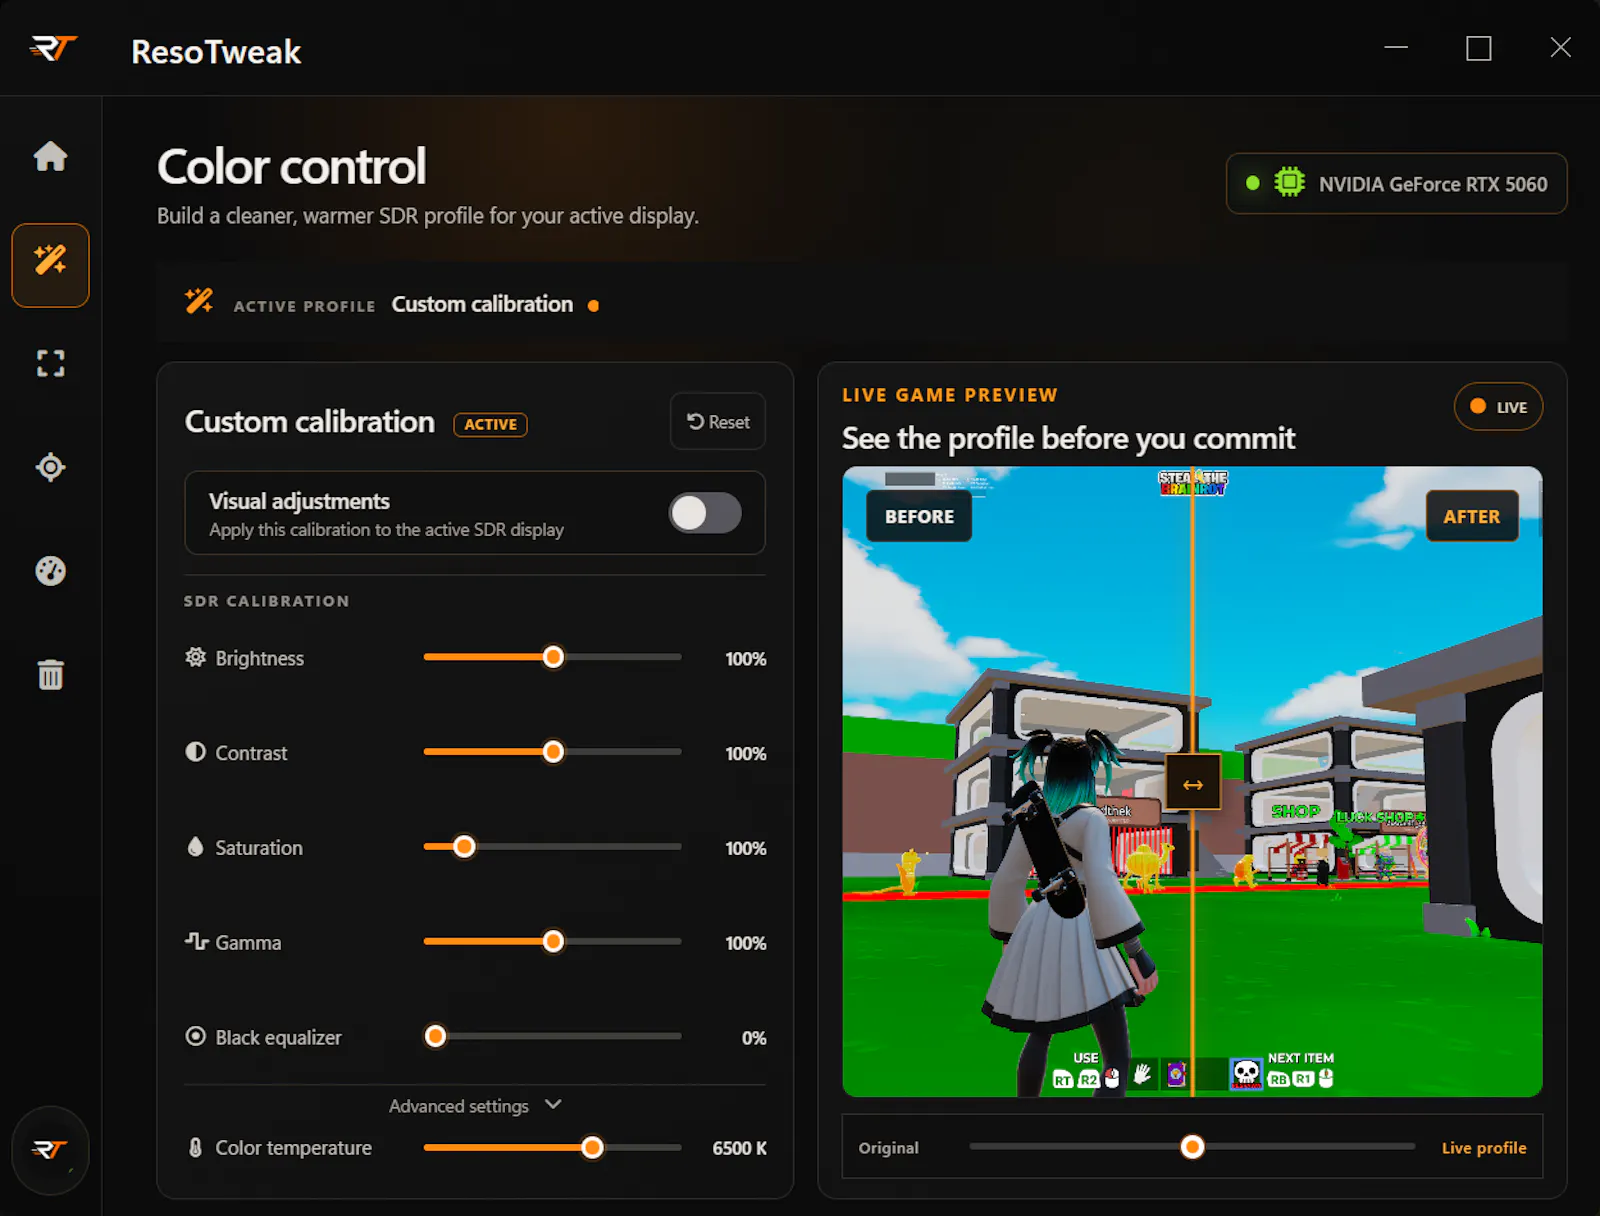Click the Saturation 100% value
Screen dimensions: 1600x1216
coord(746,849)
